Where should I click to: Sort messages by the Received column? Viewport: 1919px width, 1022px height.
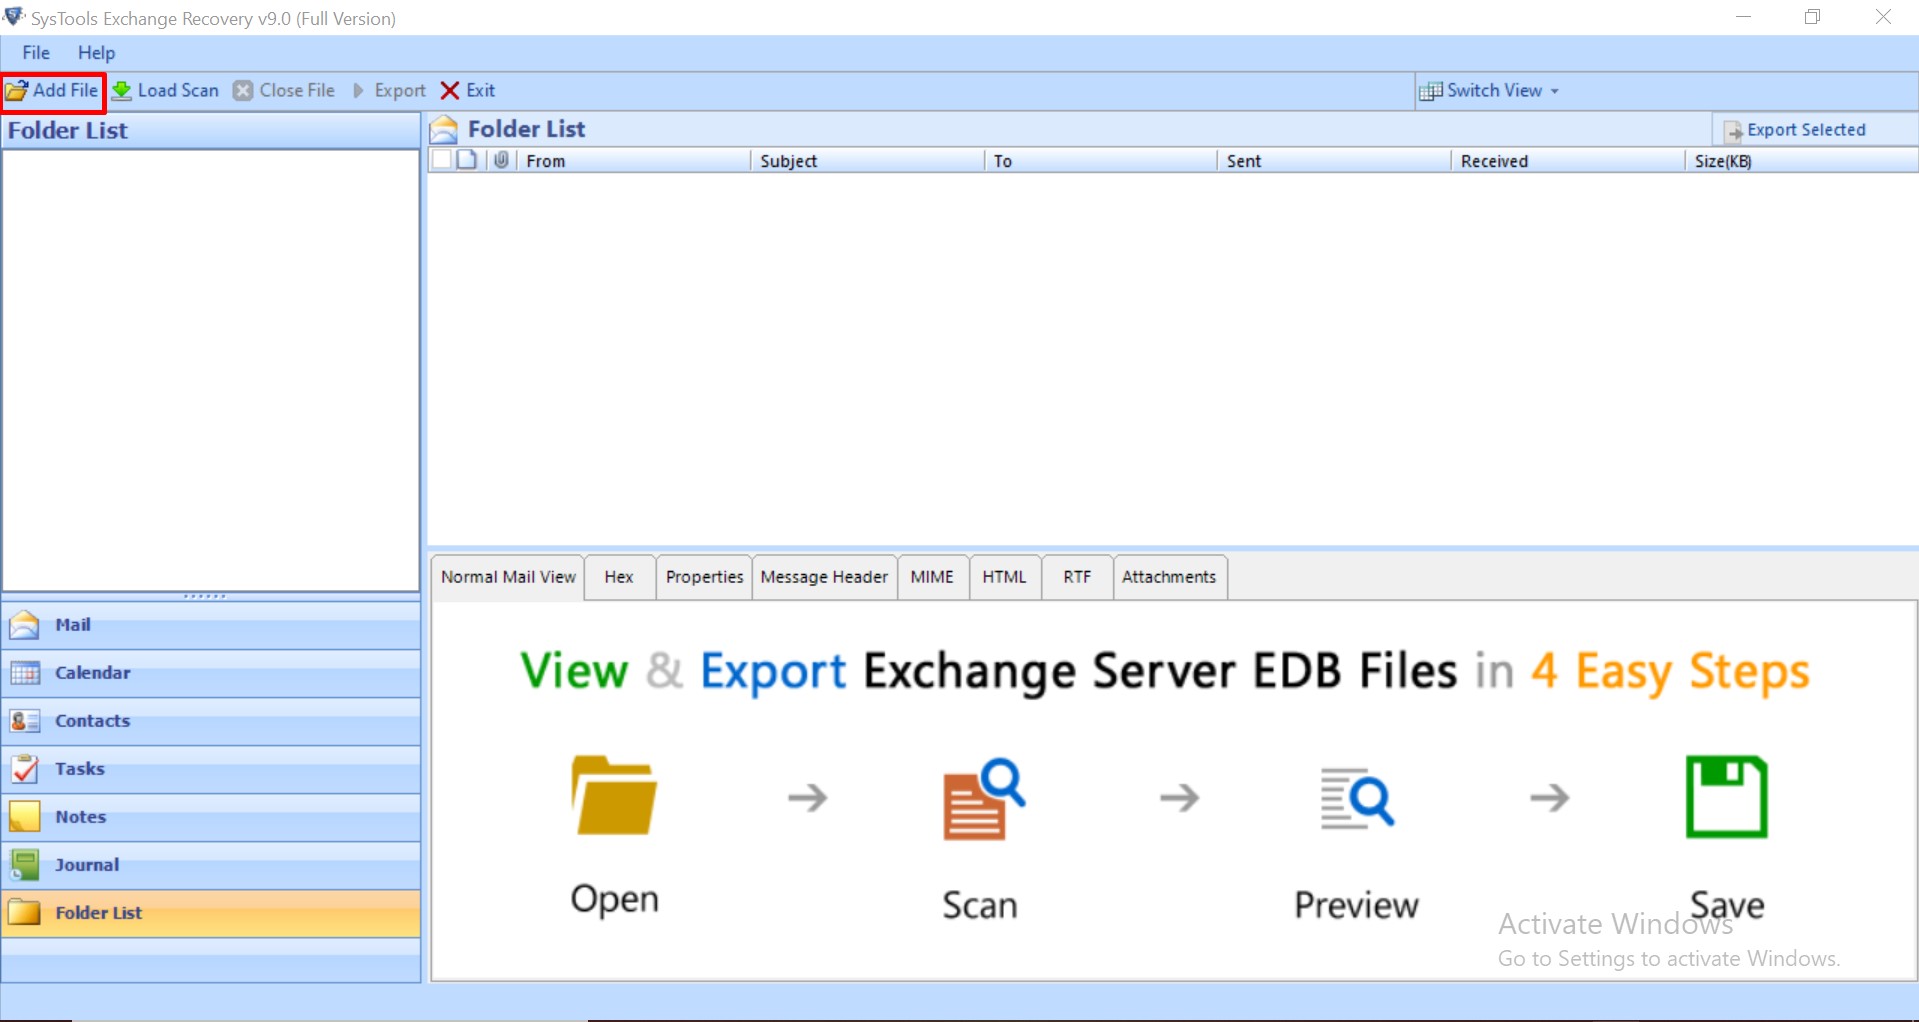[x=1494, y=160]
